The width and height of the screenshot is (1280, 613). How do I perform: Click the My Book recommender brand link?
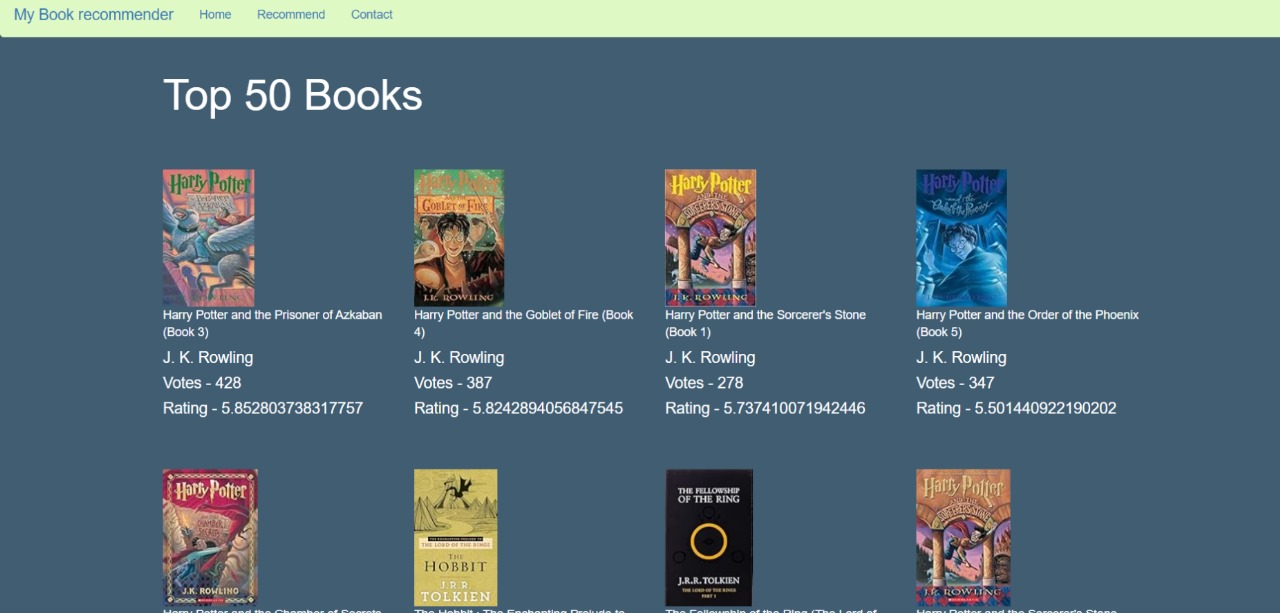(93, 15)
